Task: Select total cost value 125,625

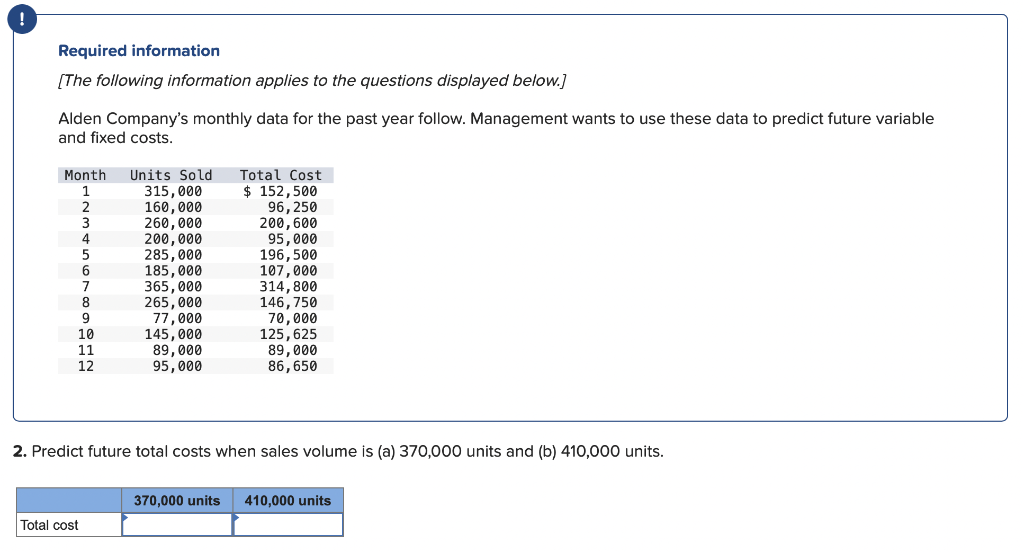Action: click(x=289, y=334)
